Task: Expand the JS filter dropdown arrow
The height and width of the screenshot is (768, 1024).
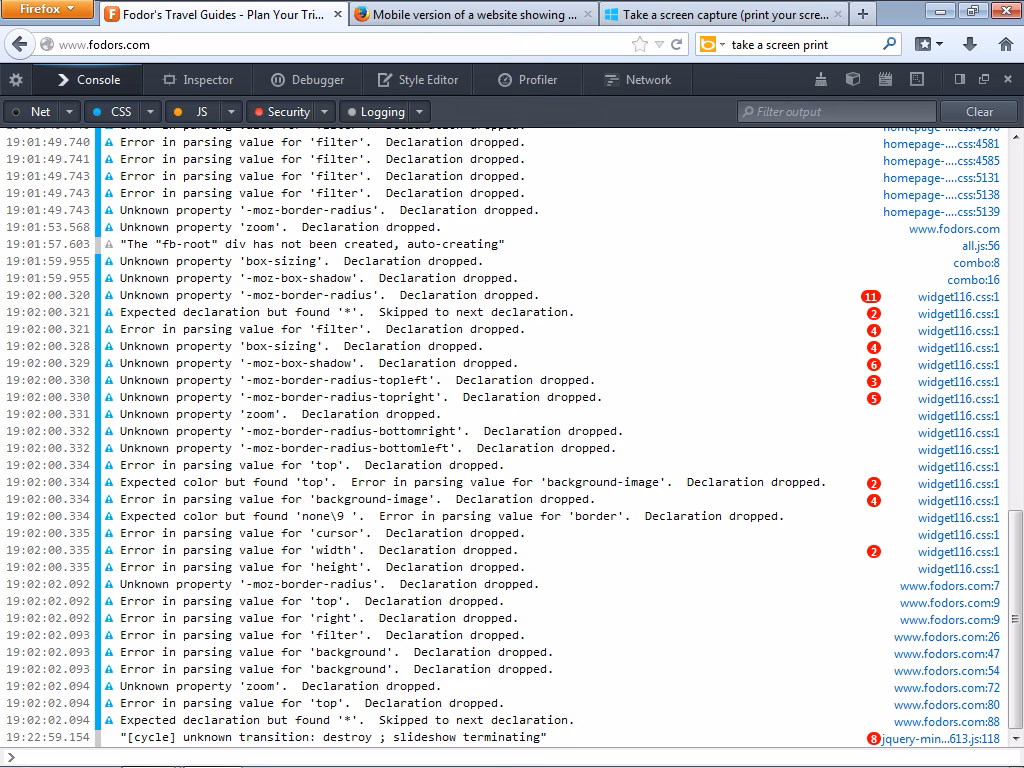Action: pos(231,112)
